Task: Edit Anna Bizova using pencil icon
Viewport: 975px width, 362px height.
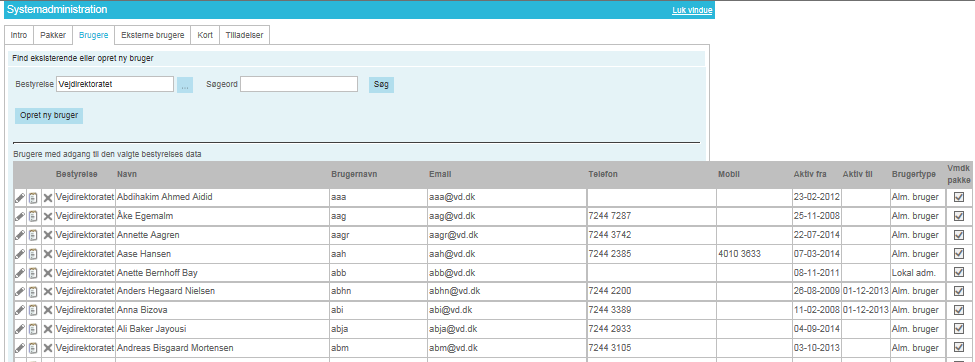Action: point(20,310)
